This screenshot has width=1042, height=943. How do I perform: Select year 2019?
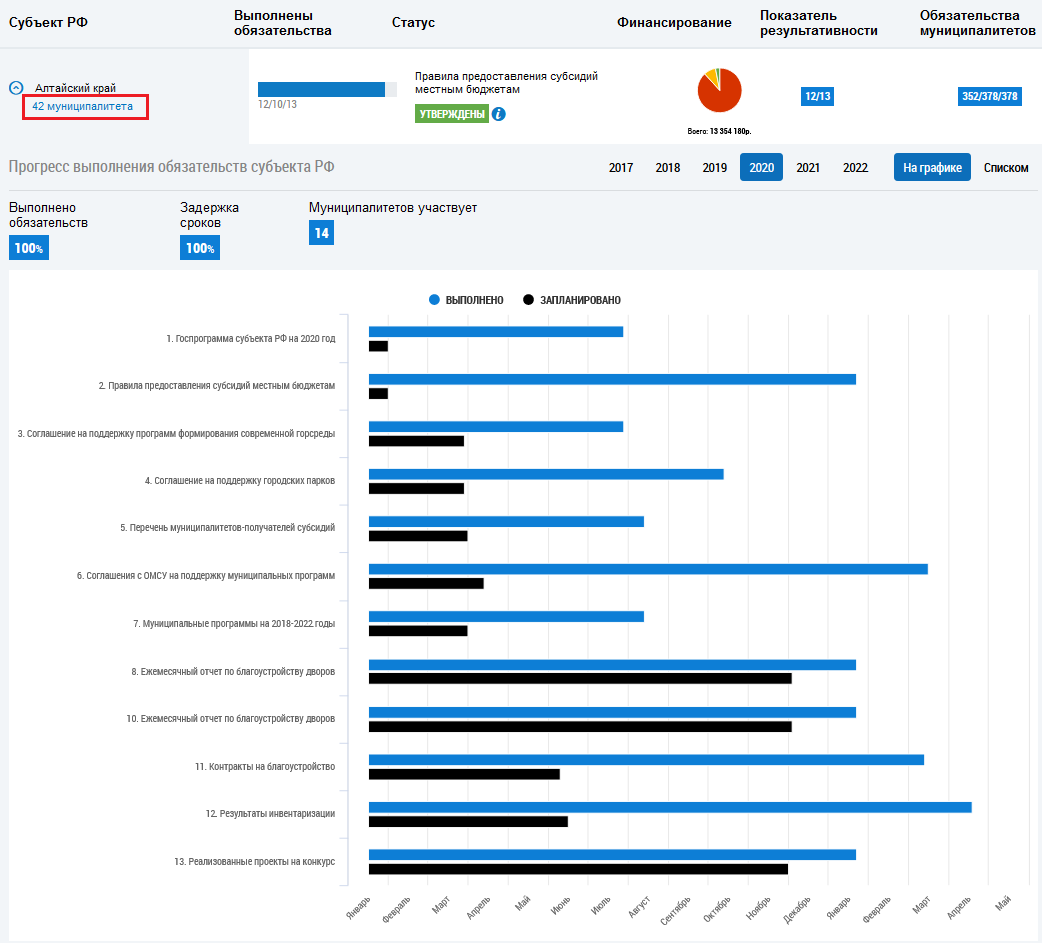point(714,168)
